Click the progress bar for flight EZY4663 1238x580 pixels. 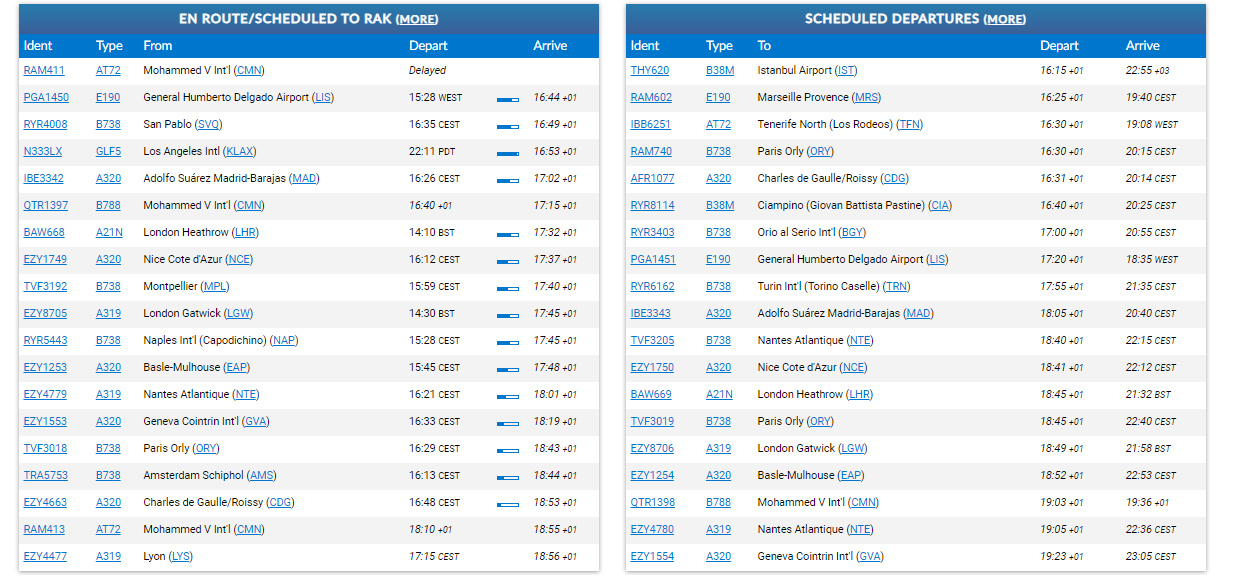508,504
